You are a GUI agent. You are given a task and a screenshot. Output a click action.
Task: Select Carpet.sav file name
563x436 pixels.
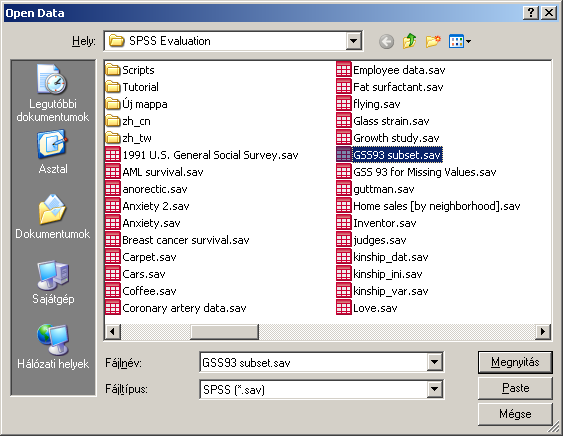[149, 257]
